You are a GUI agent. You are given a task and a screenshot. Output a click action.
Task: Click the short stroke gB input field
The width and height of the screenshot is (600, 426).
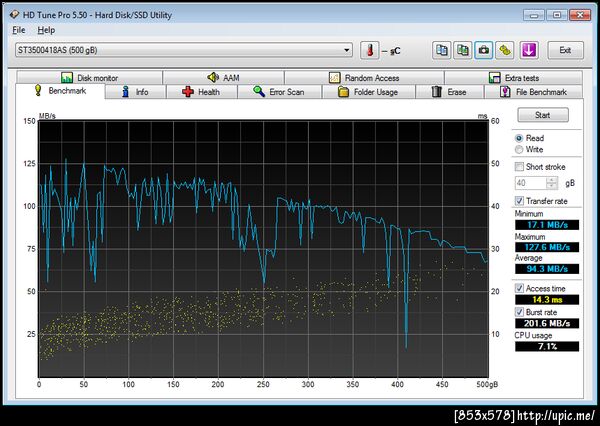point(531,183)
